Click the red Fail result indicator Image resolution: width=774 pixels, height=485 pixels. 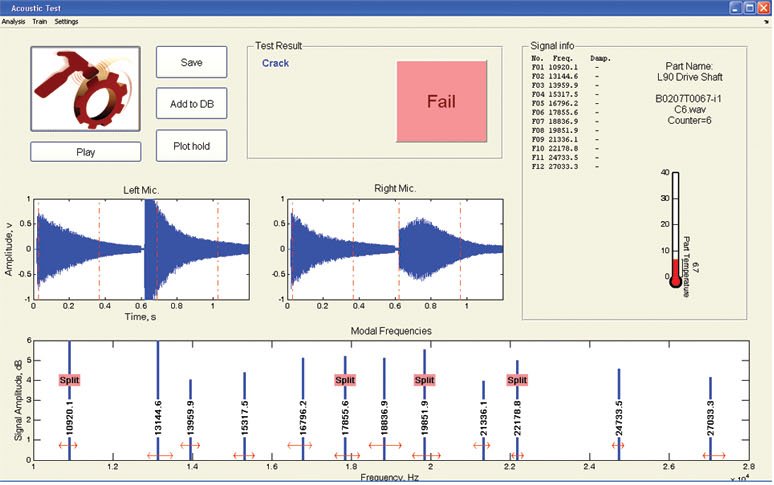click(442, 100)
